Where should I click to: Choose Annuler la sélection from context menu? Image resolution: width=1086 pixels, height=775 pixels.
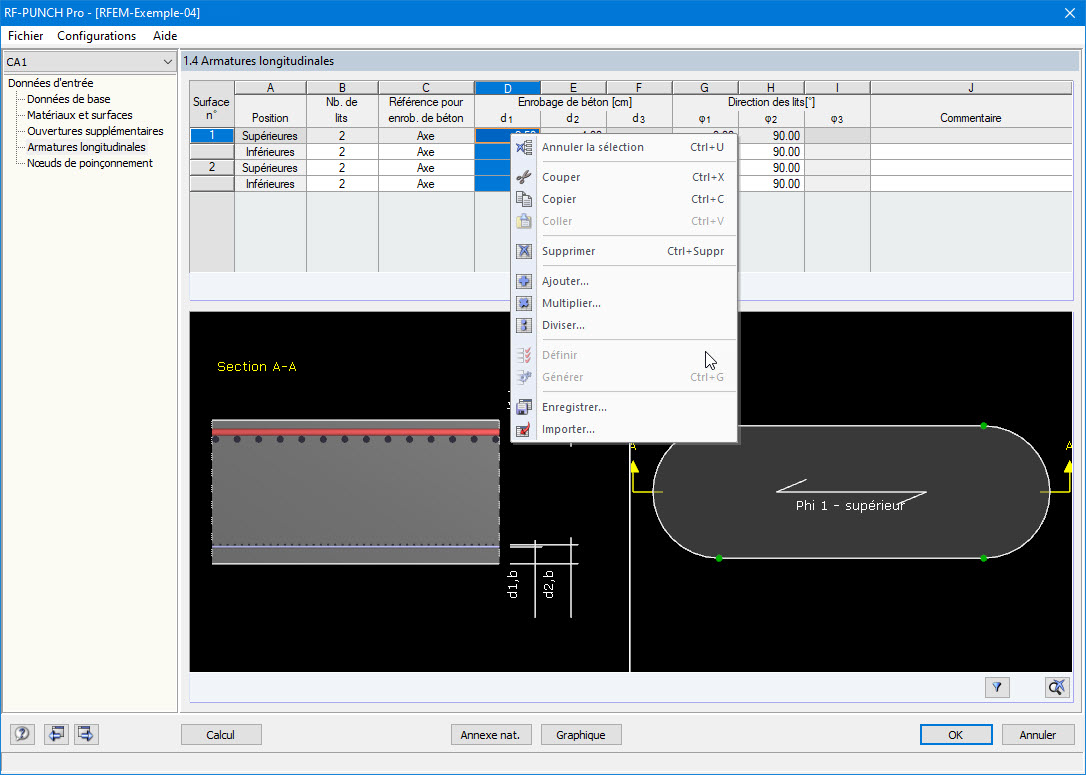[624, 147]
